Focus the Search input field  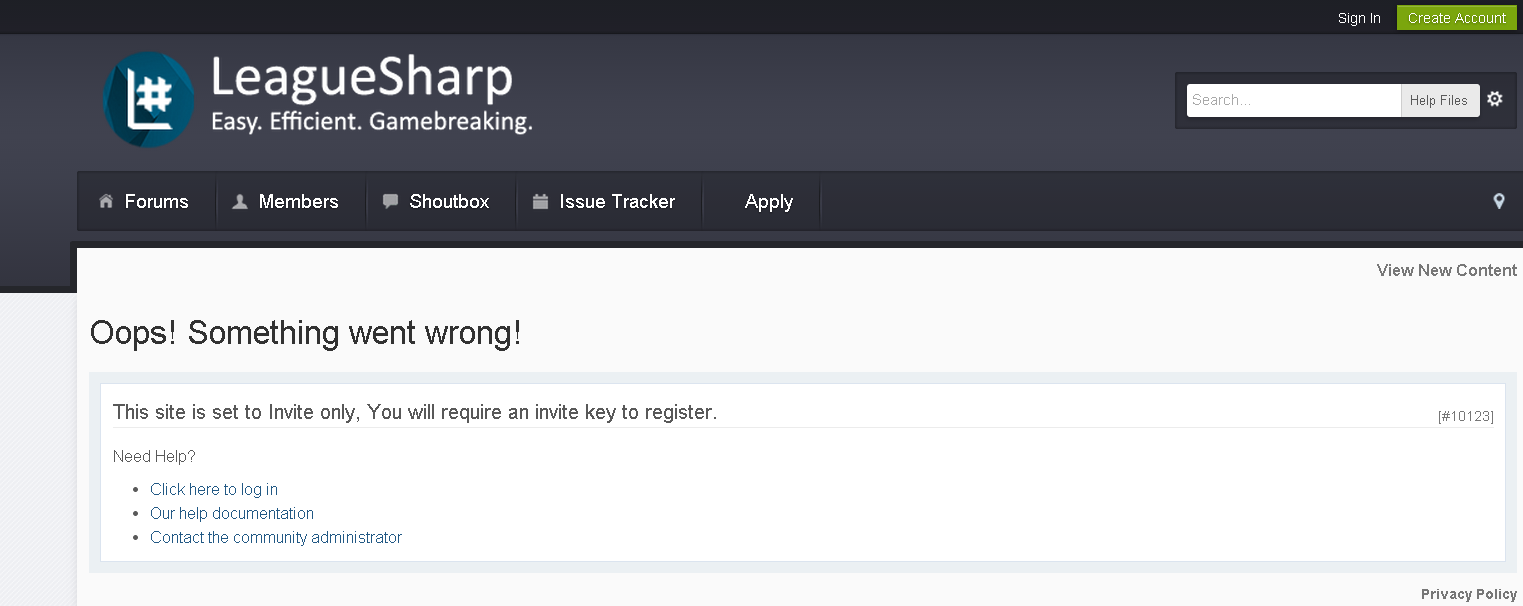point(1294,100)
